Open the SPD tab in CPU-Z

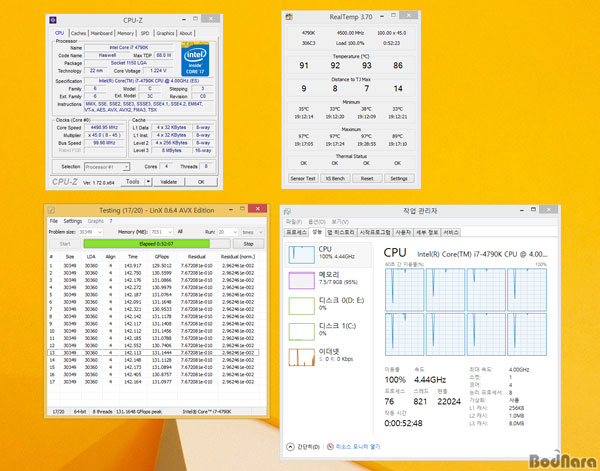point(145,33)
